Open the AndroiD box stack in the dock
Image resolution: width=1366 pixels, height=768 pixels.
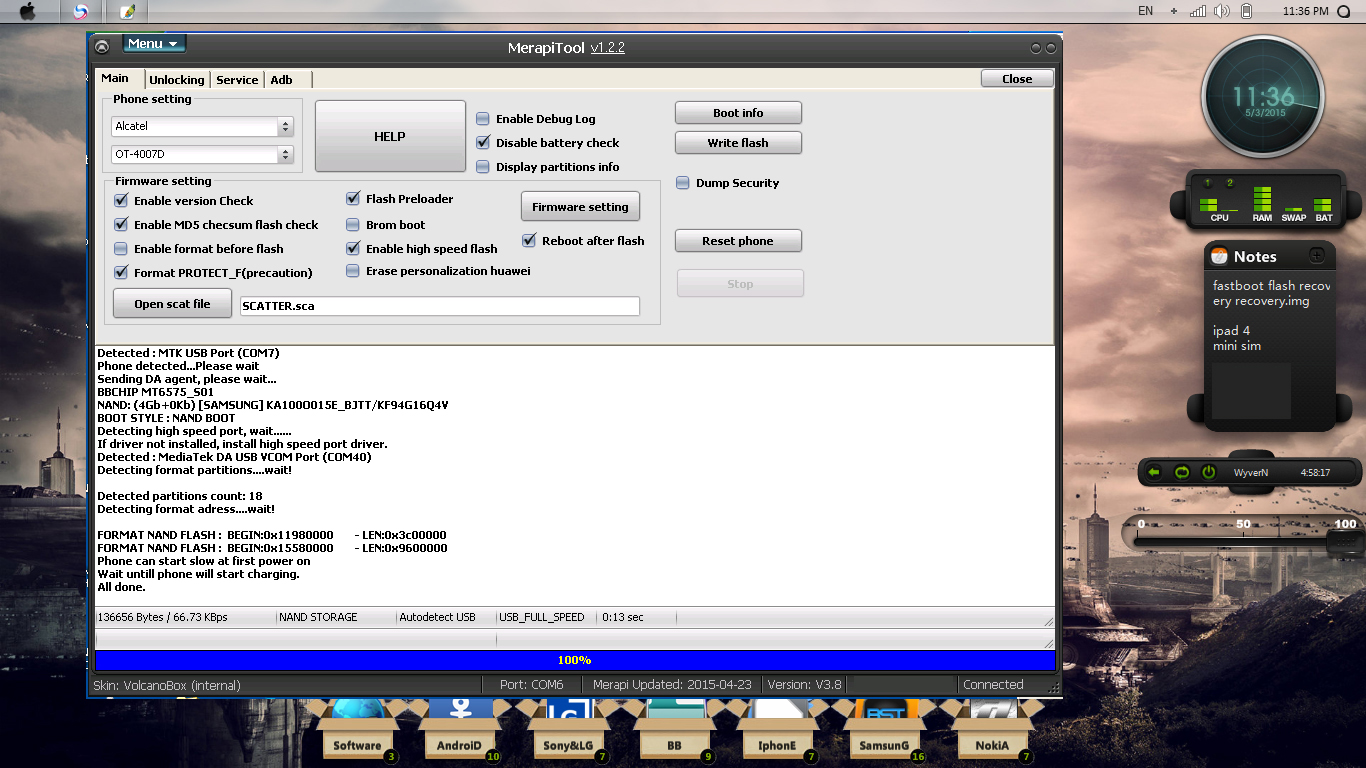(x=460, y=728)
